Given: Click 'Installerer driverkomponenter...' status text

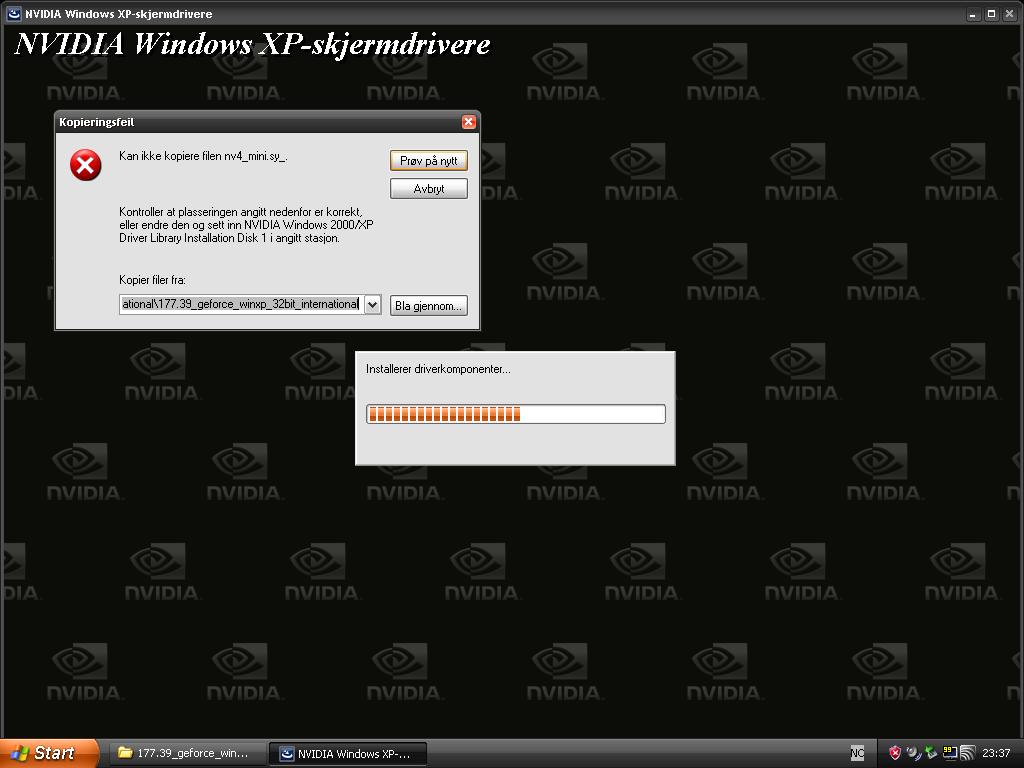Looking at the screenshot, I should point(438,369).
